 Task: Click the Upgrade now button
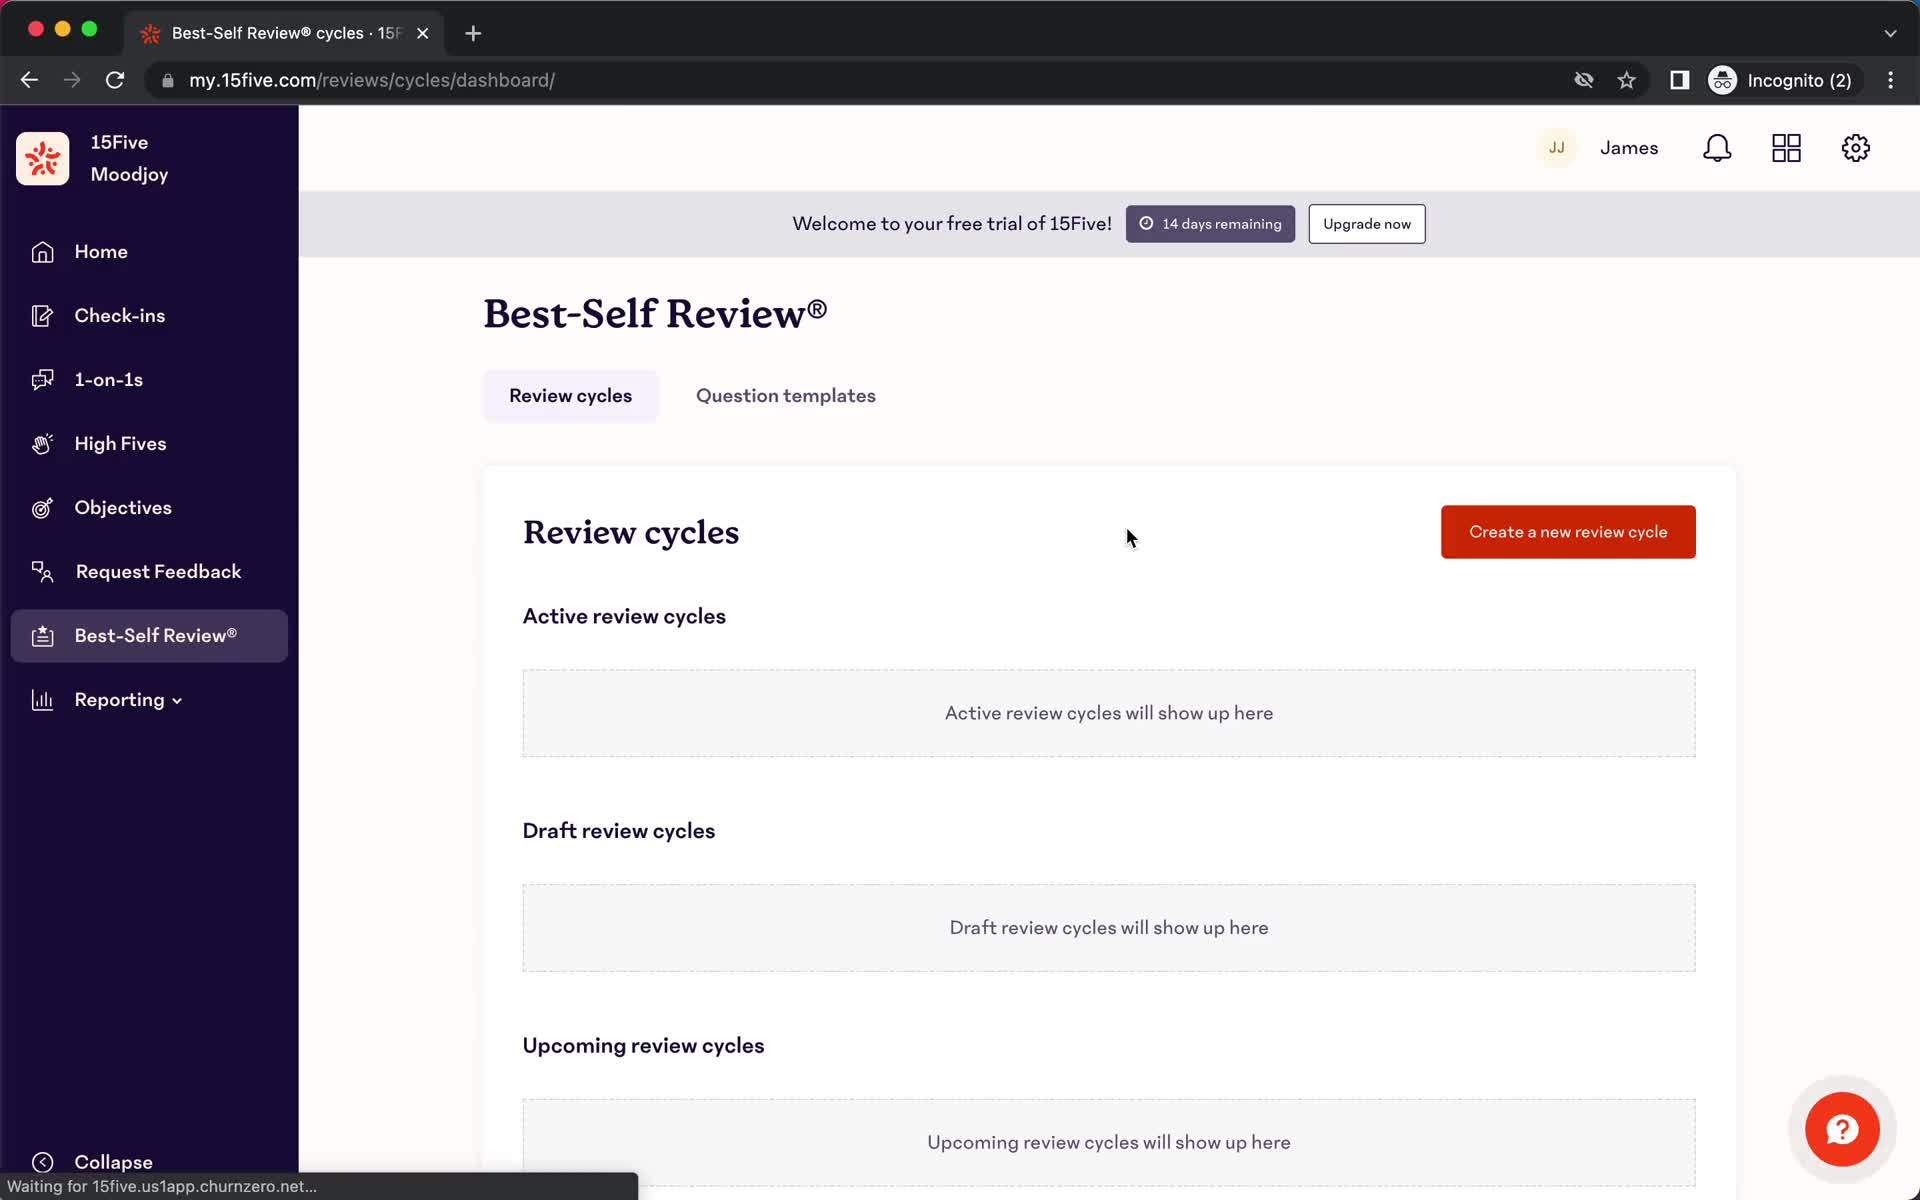tap(1366, 223)
